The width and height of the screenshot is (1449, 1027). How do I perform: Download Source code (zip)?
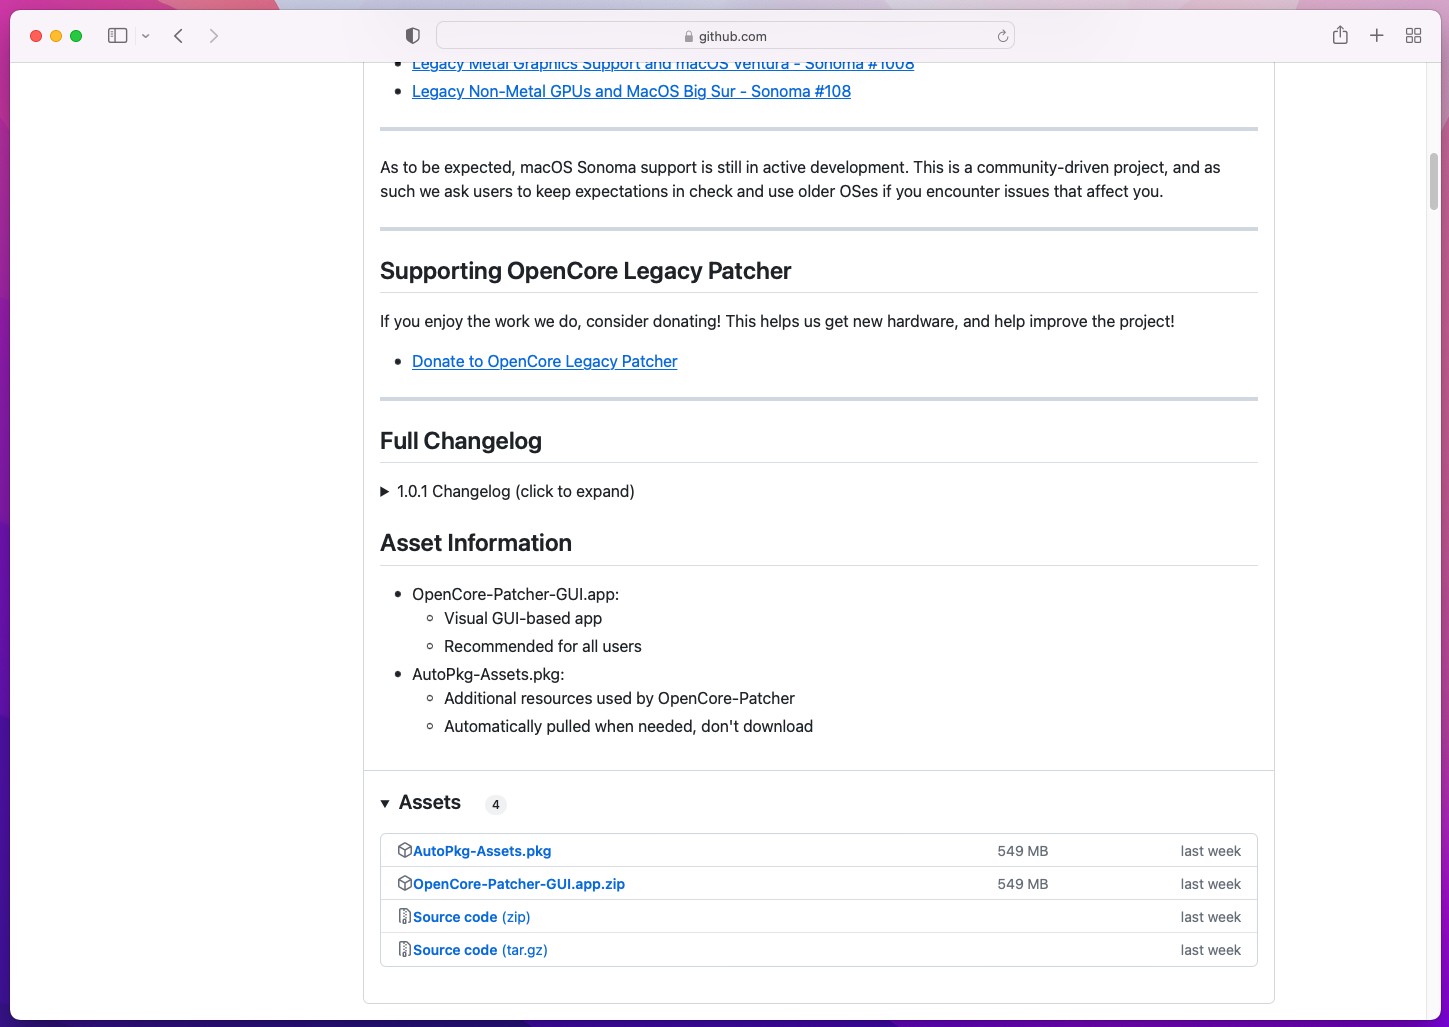coord(472,917)
